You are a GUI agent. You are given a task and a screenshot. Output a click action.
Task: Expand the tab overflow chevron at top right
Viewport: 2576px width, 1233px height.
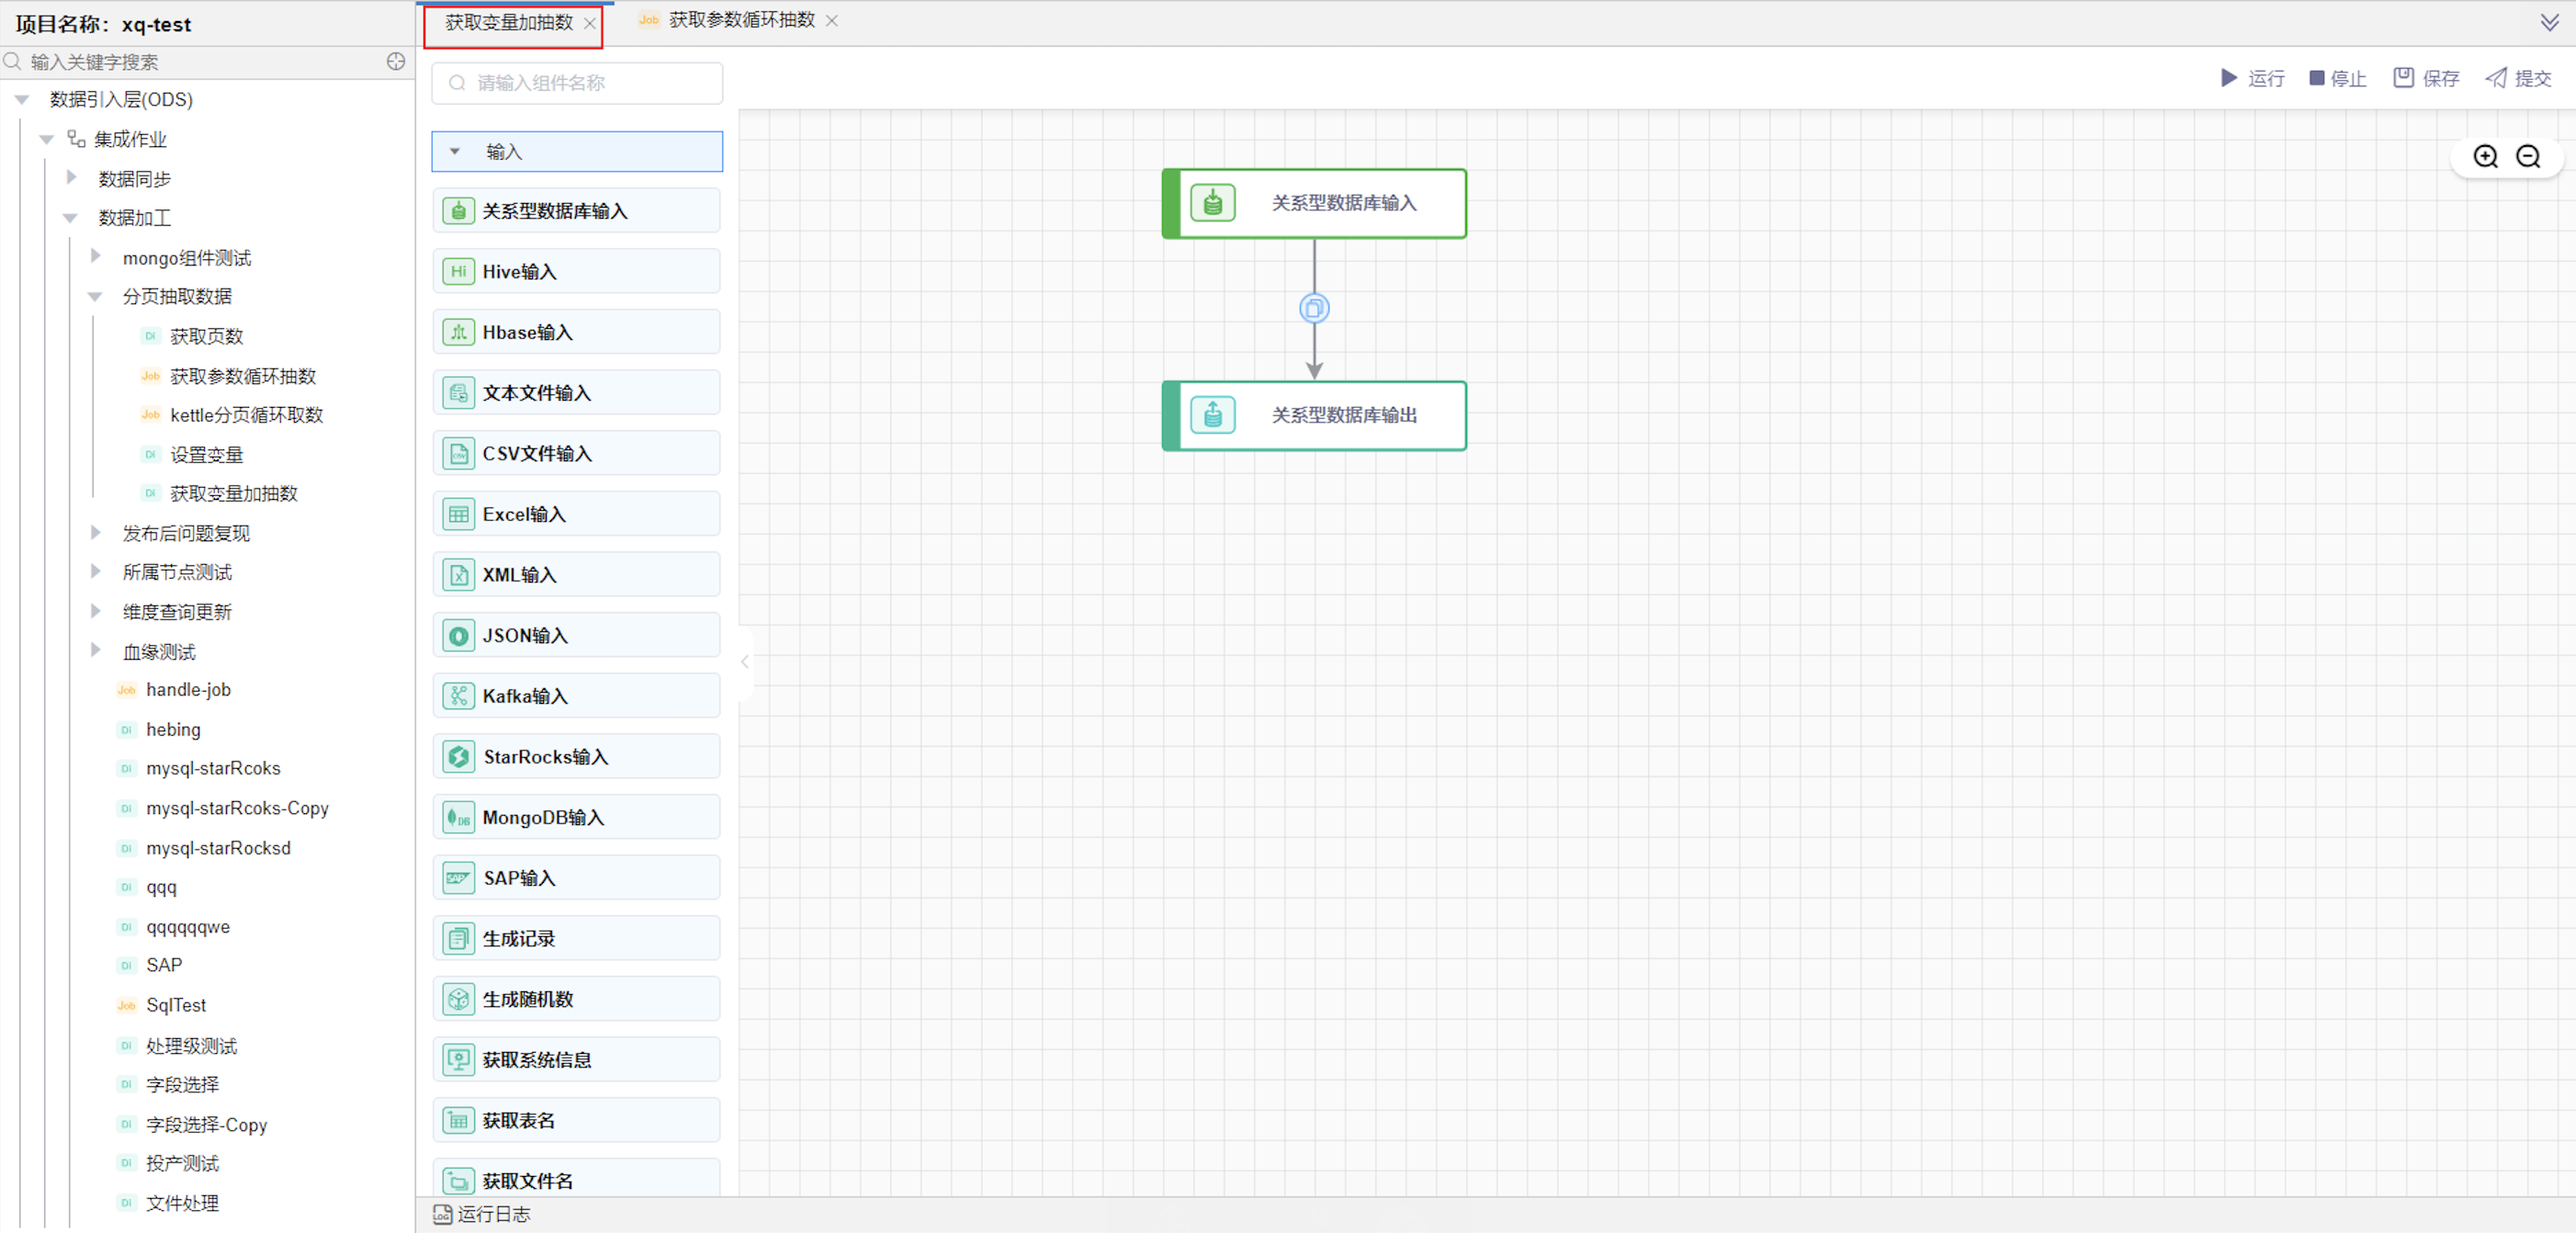(2549, 22)
